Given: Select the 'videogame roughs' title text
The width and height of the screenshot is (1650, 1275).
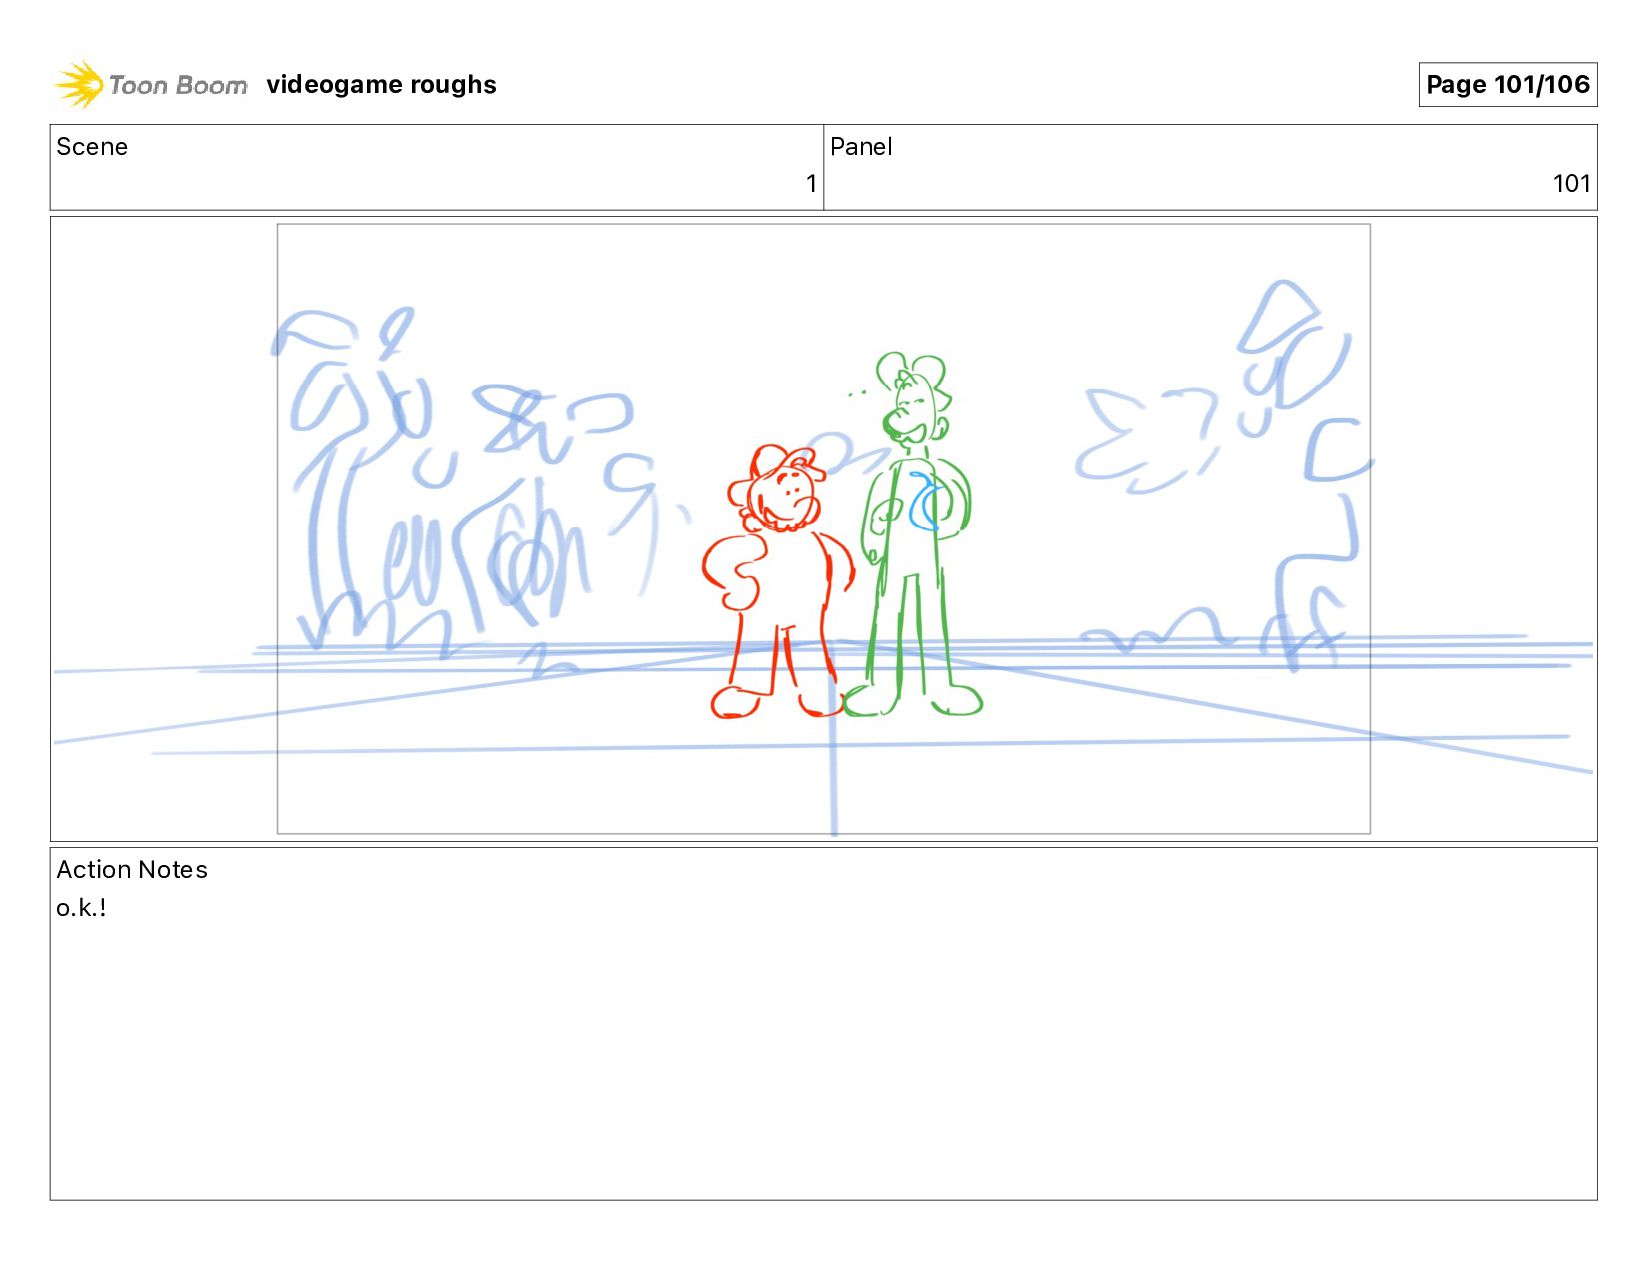Looking at the screenshot, I should [381, 85].
